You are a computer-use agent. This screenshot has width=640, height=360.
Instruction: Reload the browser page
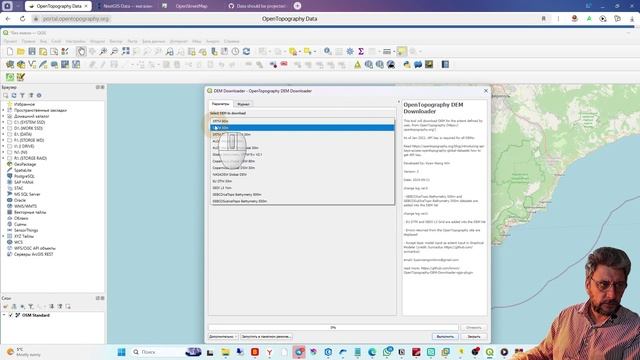[x=22, y=19]
